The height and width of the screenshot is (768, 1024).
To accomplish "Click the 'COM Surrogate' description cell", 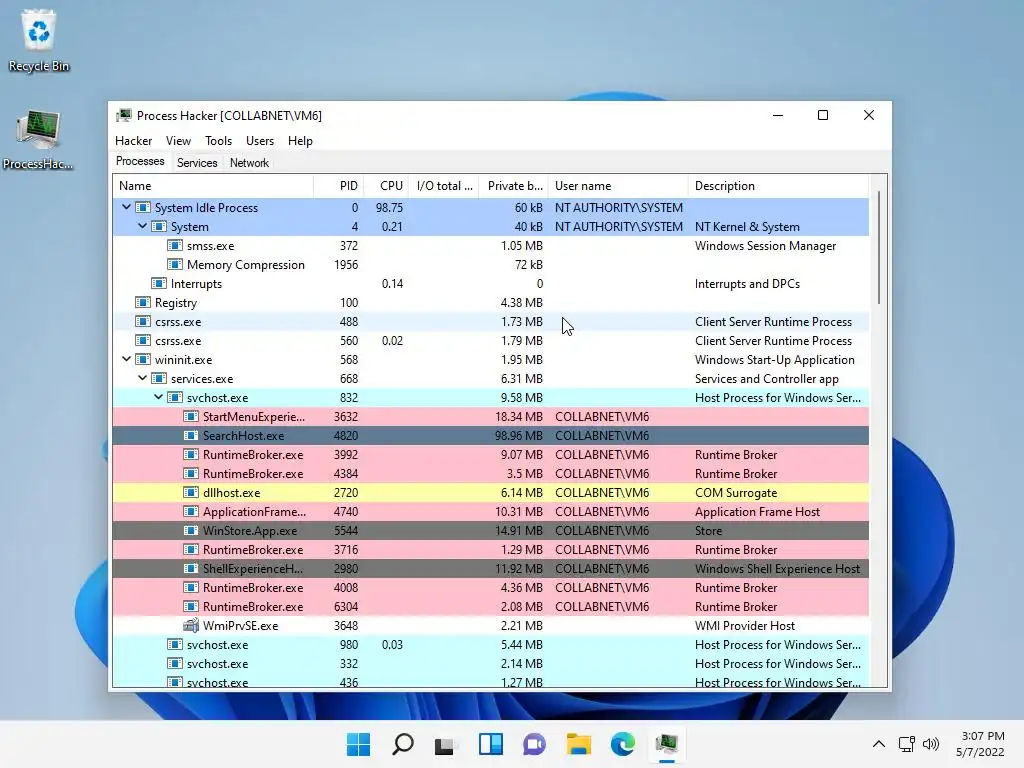I will coord(736,492).
